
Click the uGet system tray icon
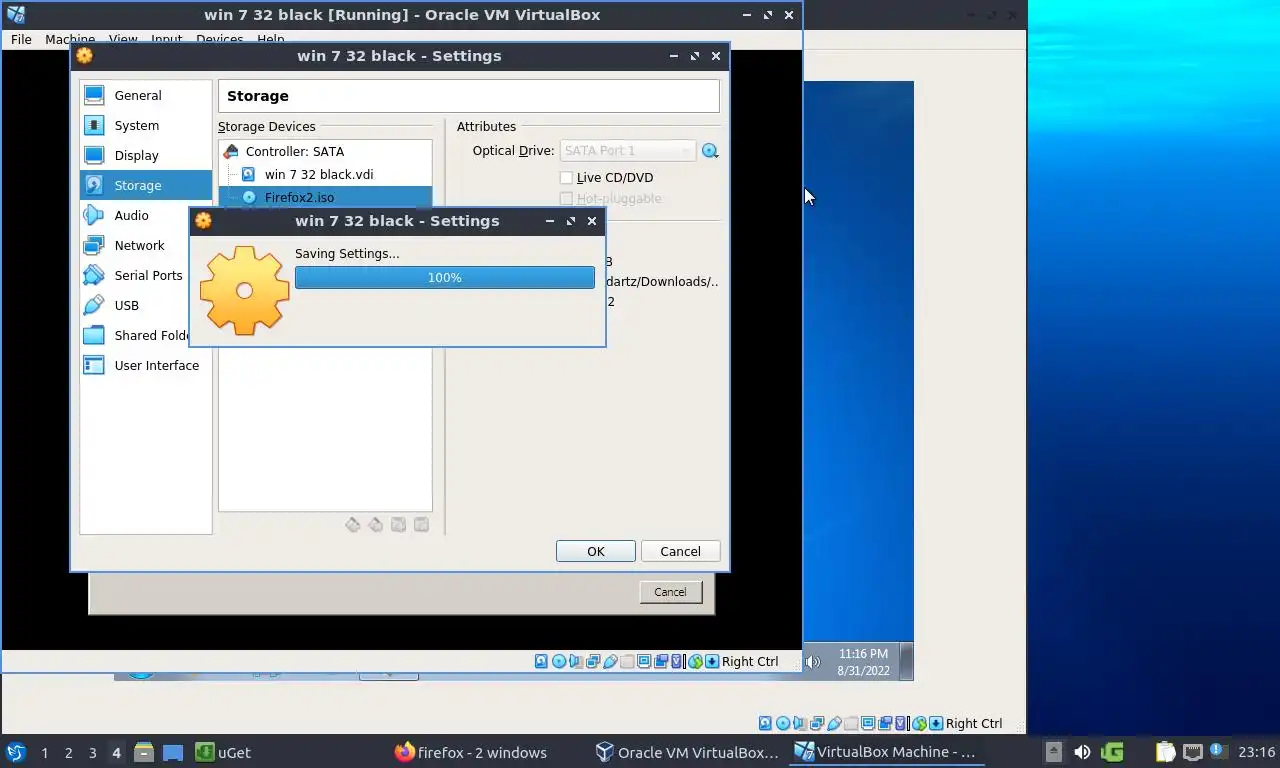coord(1112,752)
